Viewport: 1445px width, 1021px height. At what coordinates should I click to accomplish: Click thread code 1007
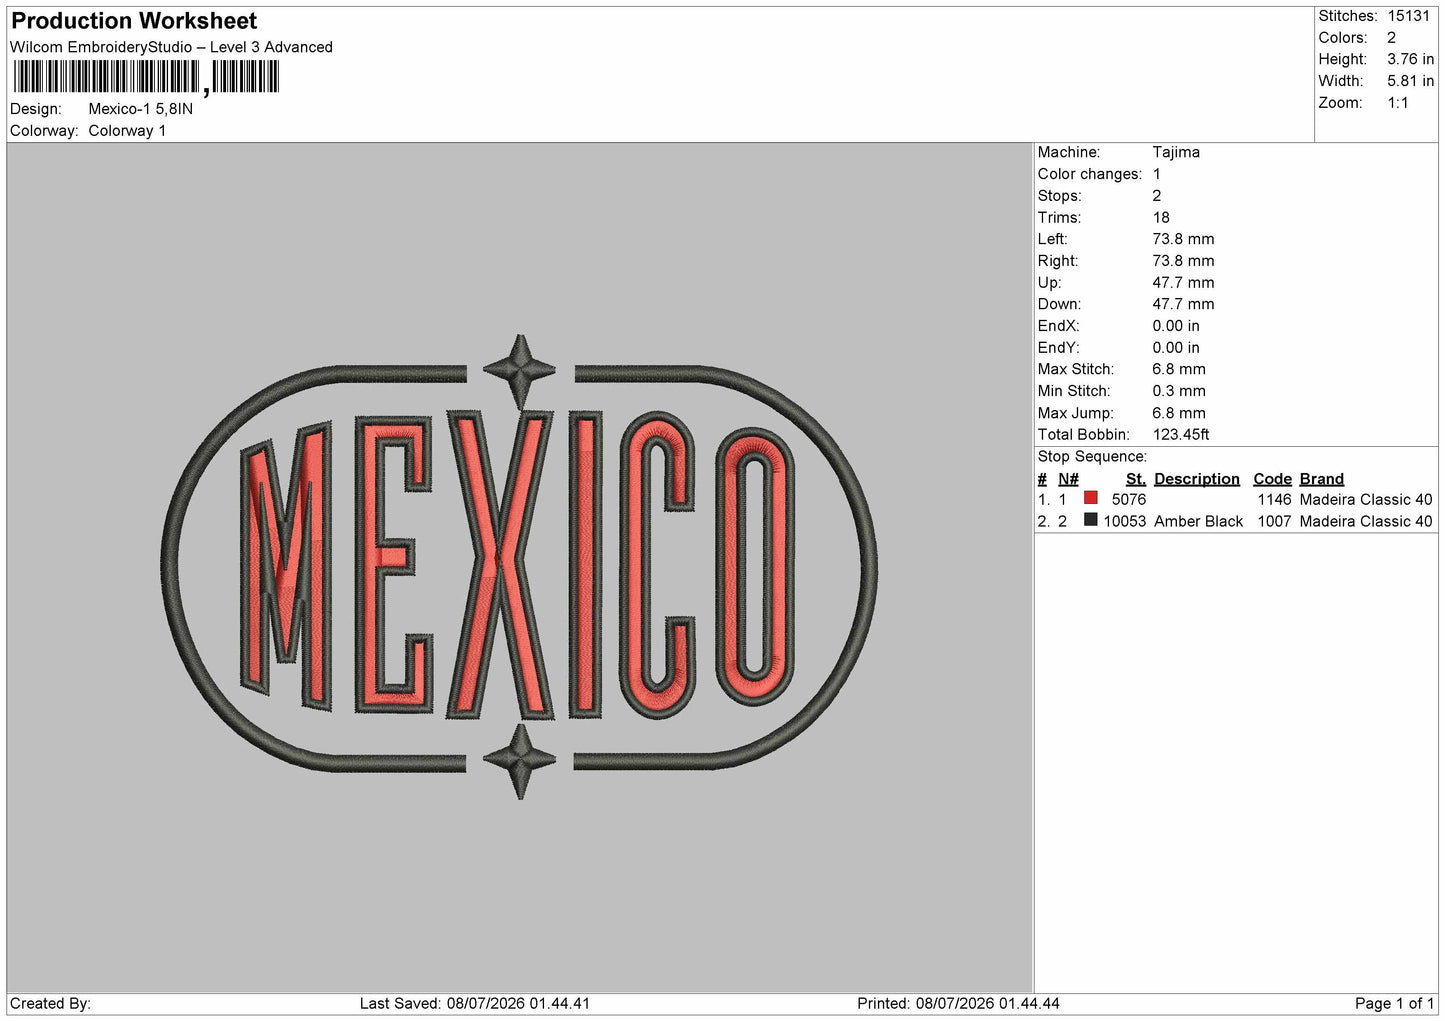[x=1275, y=521]
